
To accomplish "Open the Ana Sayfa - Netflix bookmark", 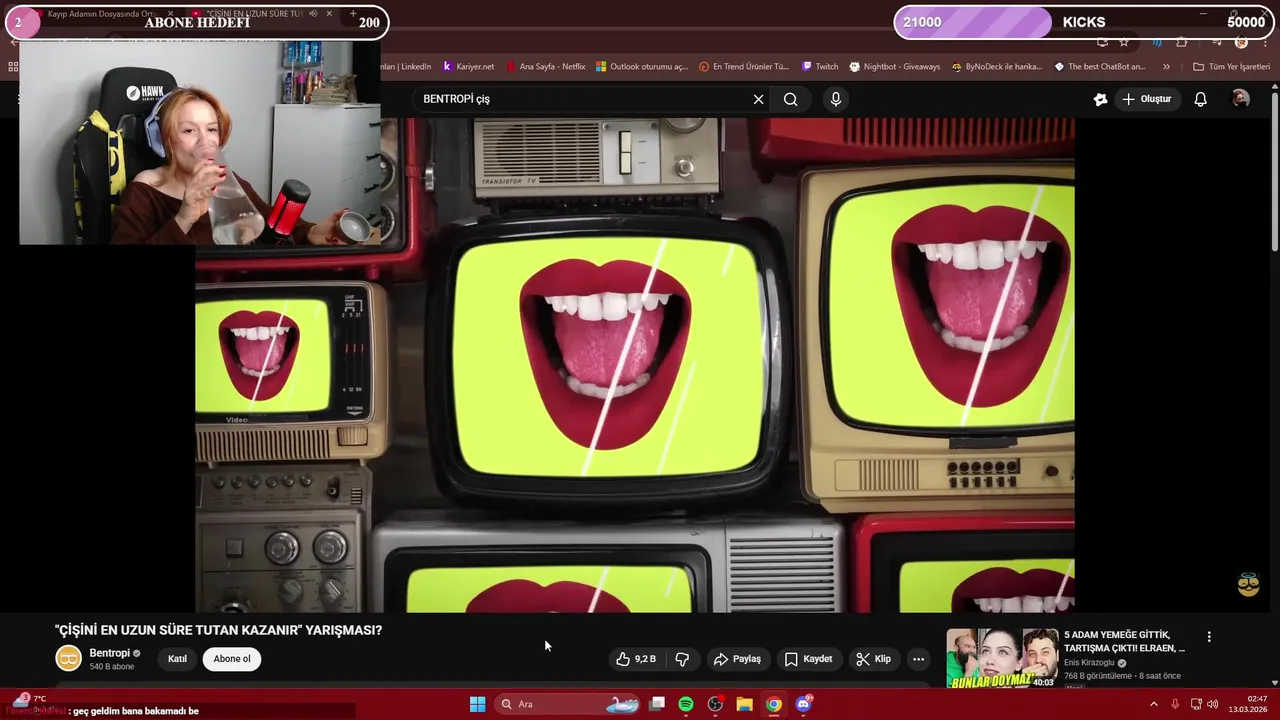I will pyautogui.click(x=545, y=67).
